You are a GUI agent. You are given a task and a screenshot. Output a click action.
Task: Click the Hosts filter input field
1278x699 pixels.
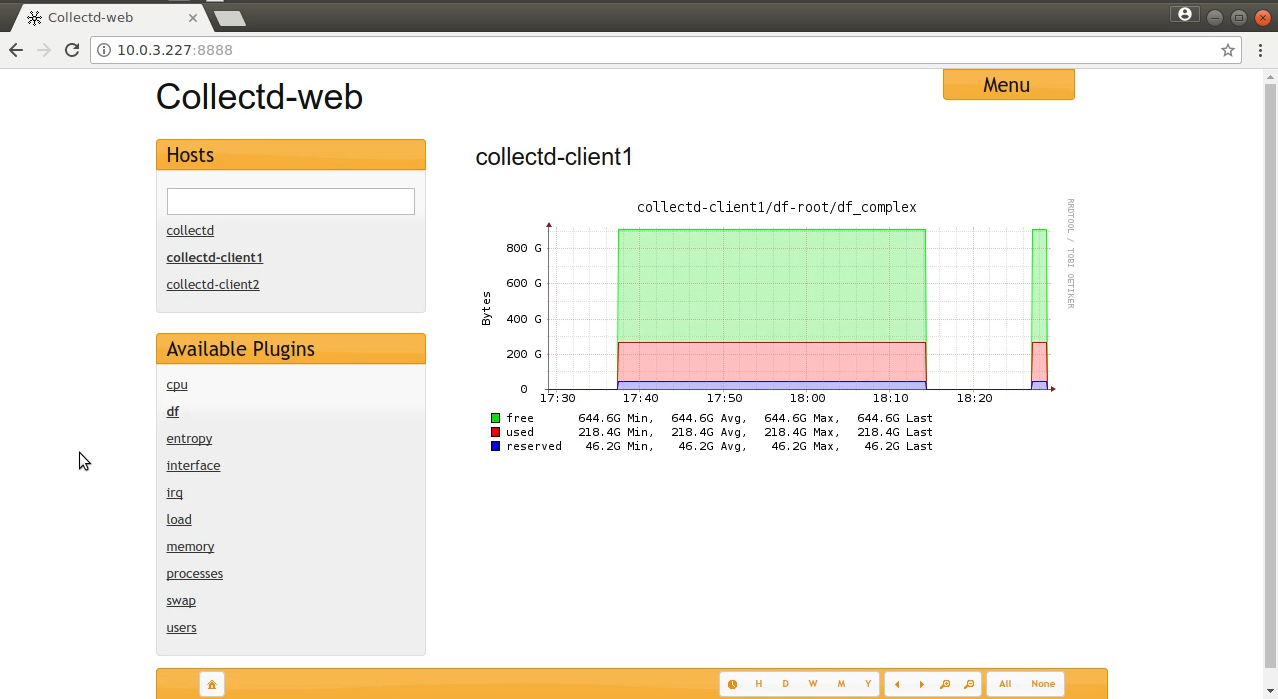[x=291, y=201]
